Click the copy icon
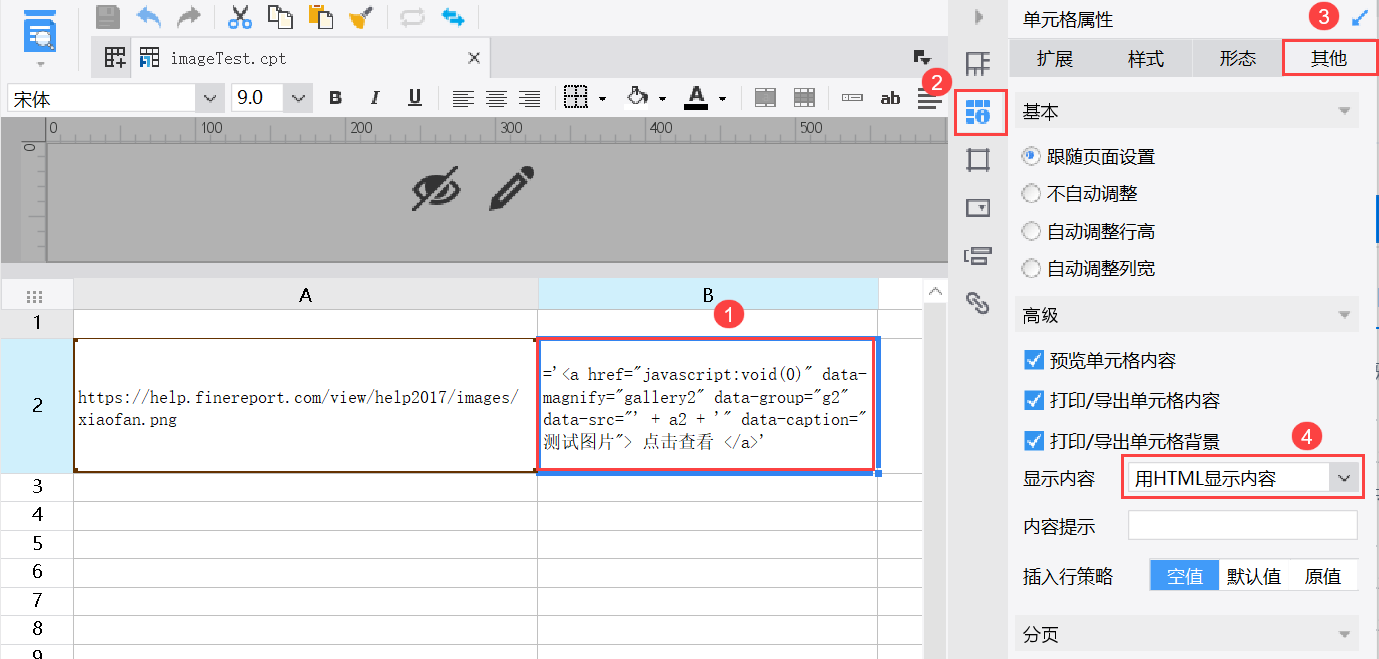 (280, 17)
